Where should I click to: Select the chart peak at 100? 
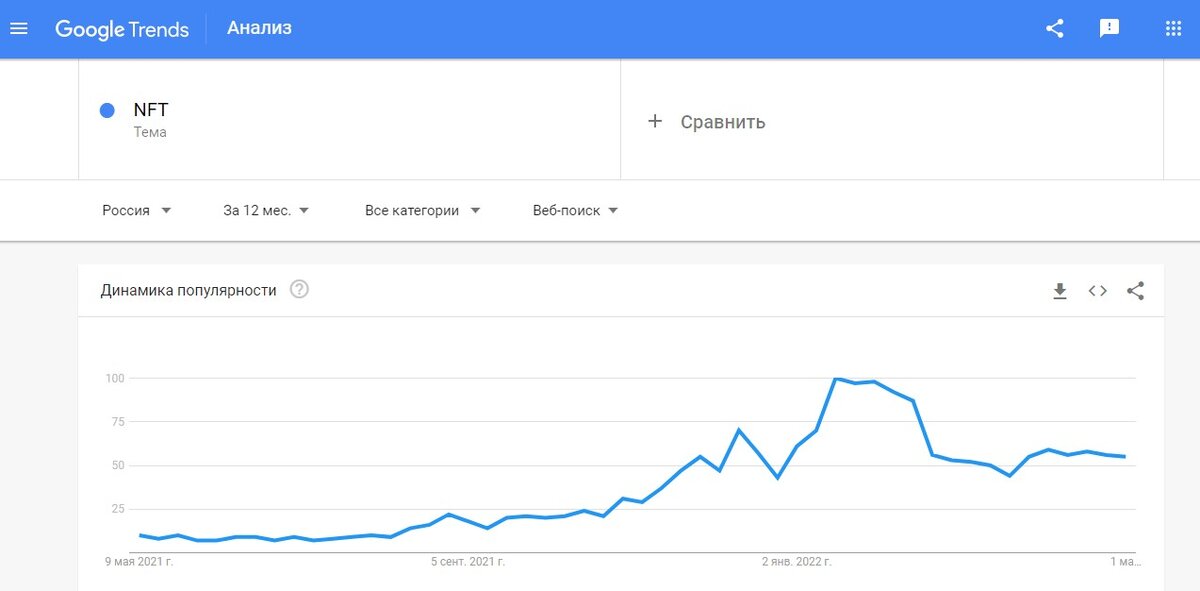[x=835, y=379]
